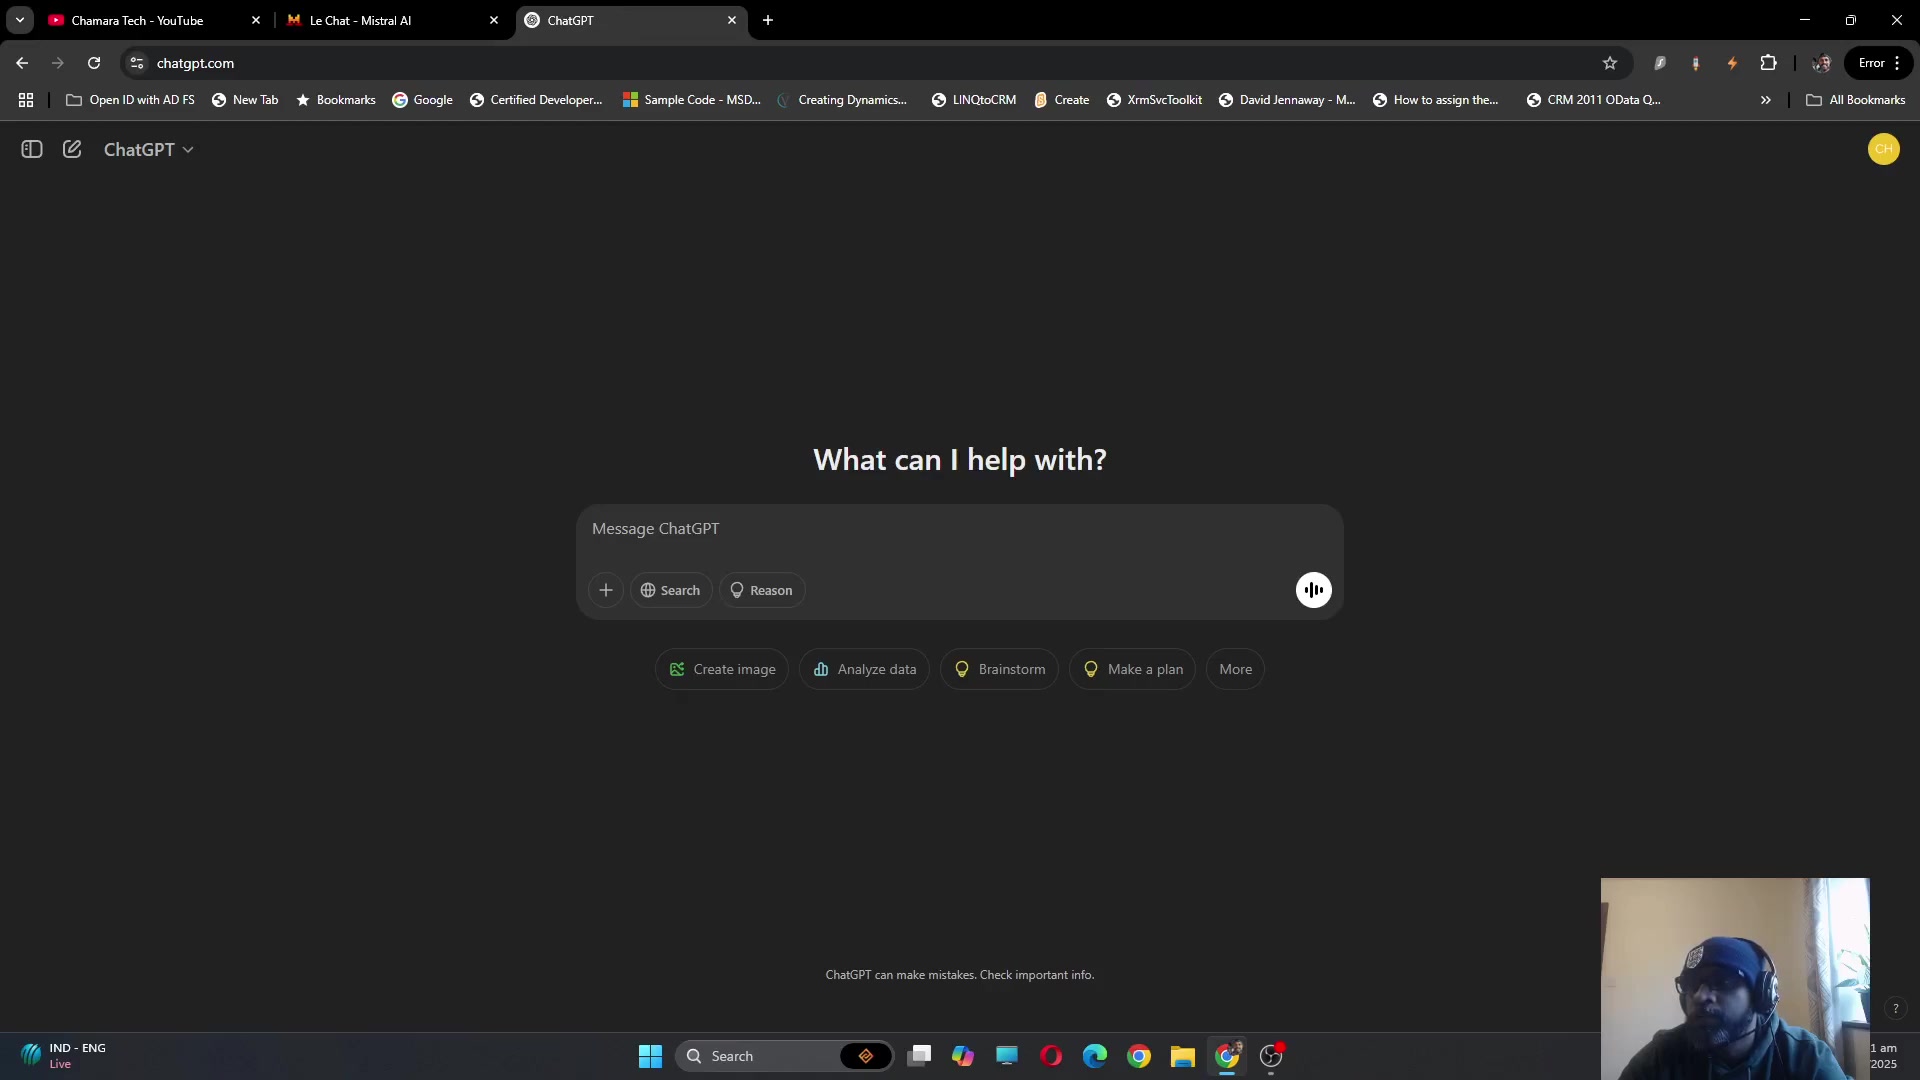Open the help question mark button
Image resolution: width=1920 pixels, height=1080 pixels.
(1895, 1008)
